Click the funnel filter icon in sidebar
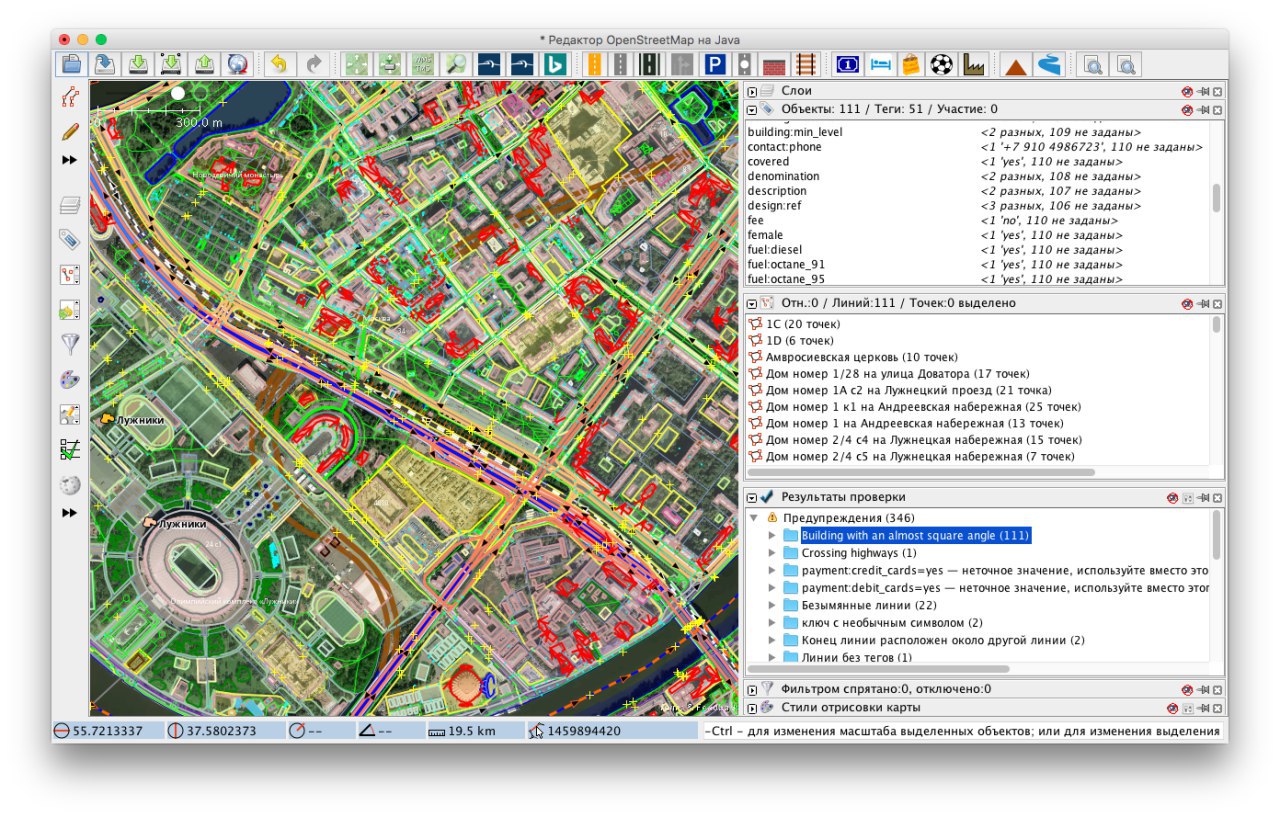This screenshot has width=1280, height=817. click(69, 344)
